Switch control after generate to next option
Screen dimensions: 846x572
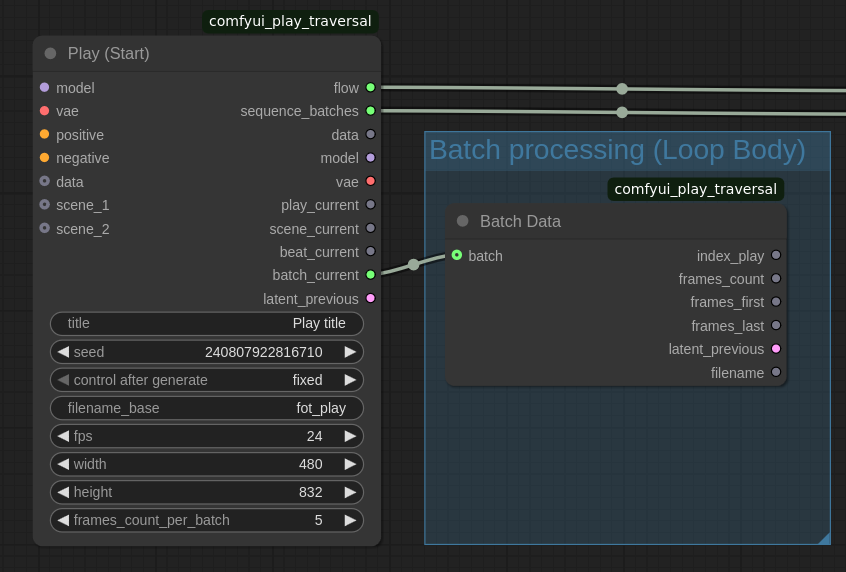point(350,380)
